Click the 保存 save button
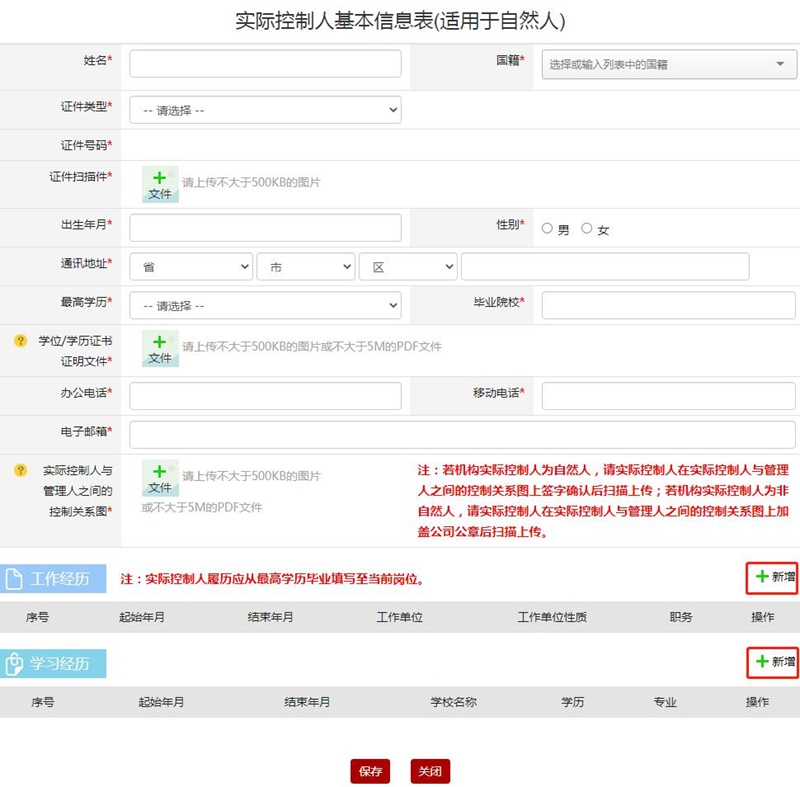800x787 pixels. point(370,771)
